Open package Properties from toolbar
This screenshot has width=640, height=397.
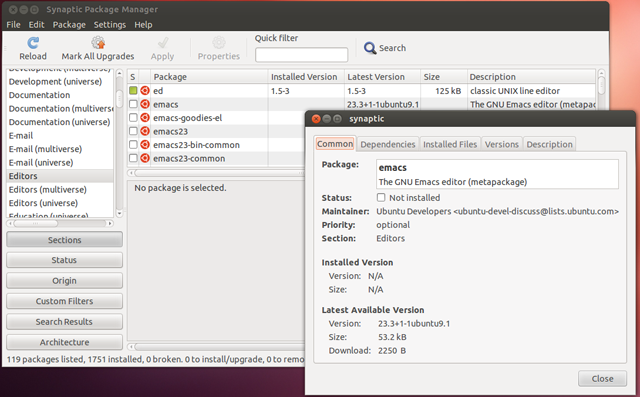pos(219,49)
